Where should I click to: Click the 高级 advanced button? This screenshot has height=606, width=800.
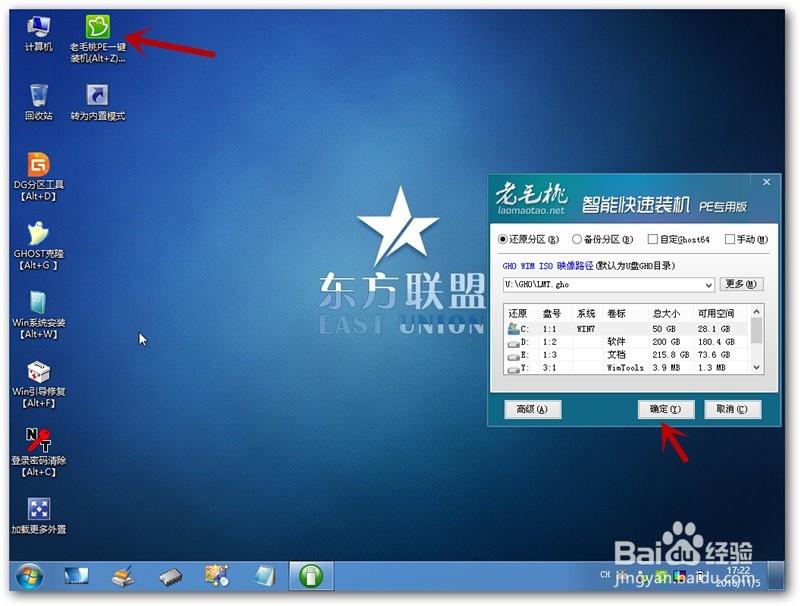click(x=533, y=409)
